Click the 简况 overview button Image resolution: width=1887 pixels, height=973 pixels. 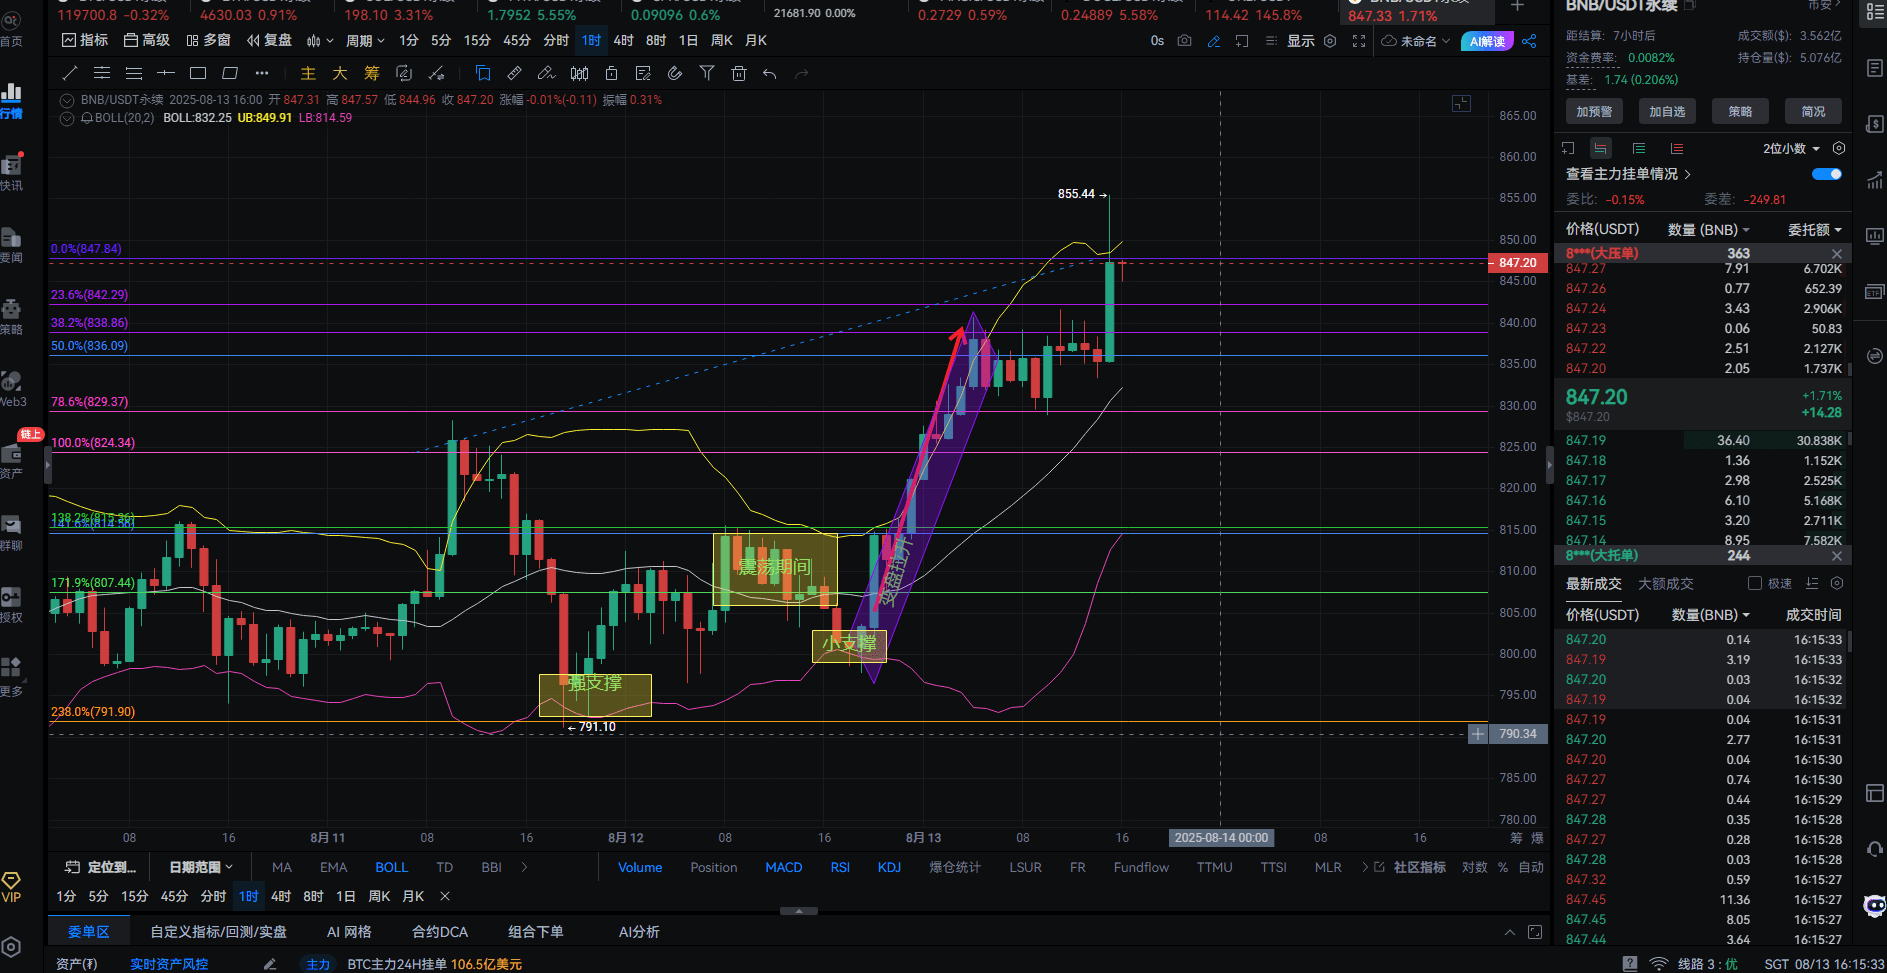point(1813,112)
